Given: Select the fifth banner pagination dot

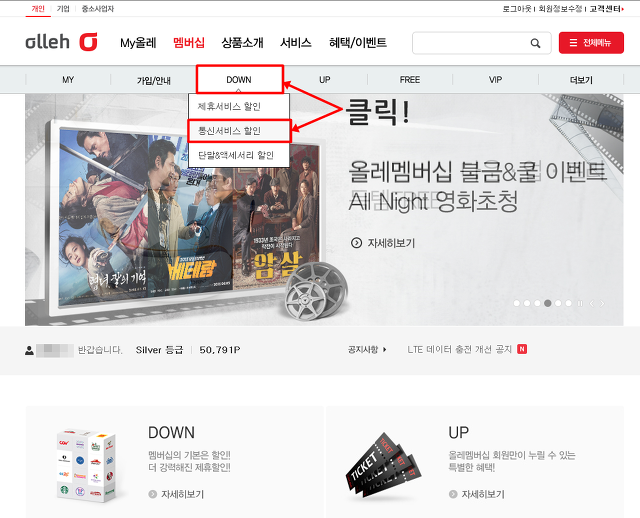Looking at the screenshot, I should coord(558,303).
